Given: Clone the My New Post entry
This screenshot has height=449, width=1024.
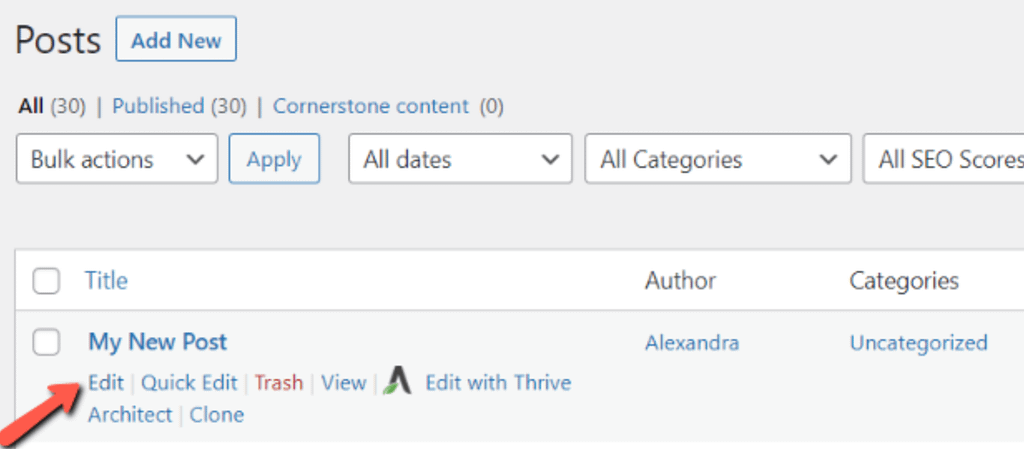Looking at the screenshot, I should [x=217, y=415].
